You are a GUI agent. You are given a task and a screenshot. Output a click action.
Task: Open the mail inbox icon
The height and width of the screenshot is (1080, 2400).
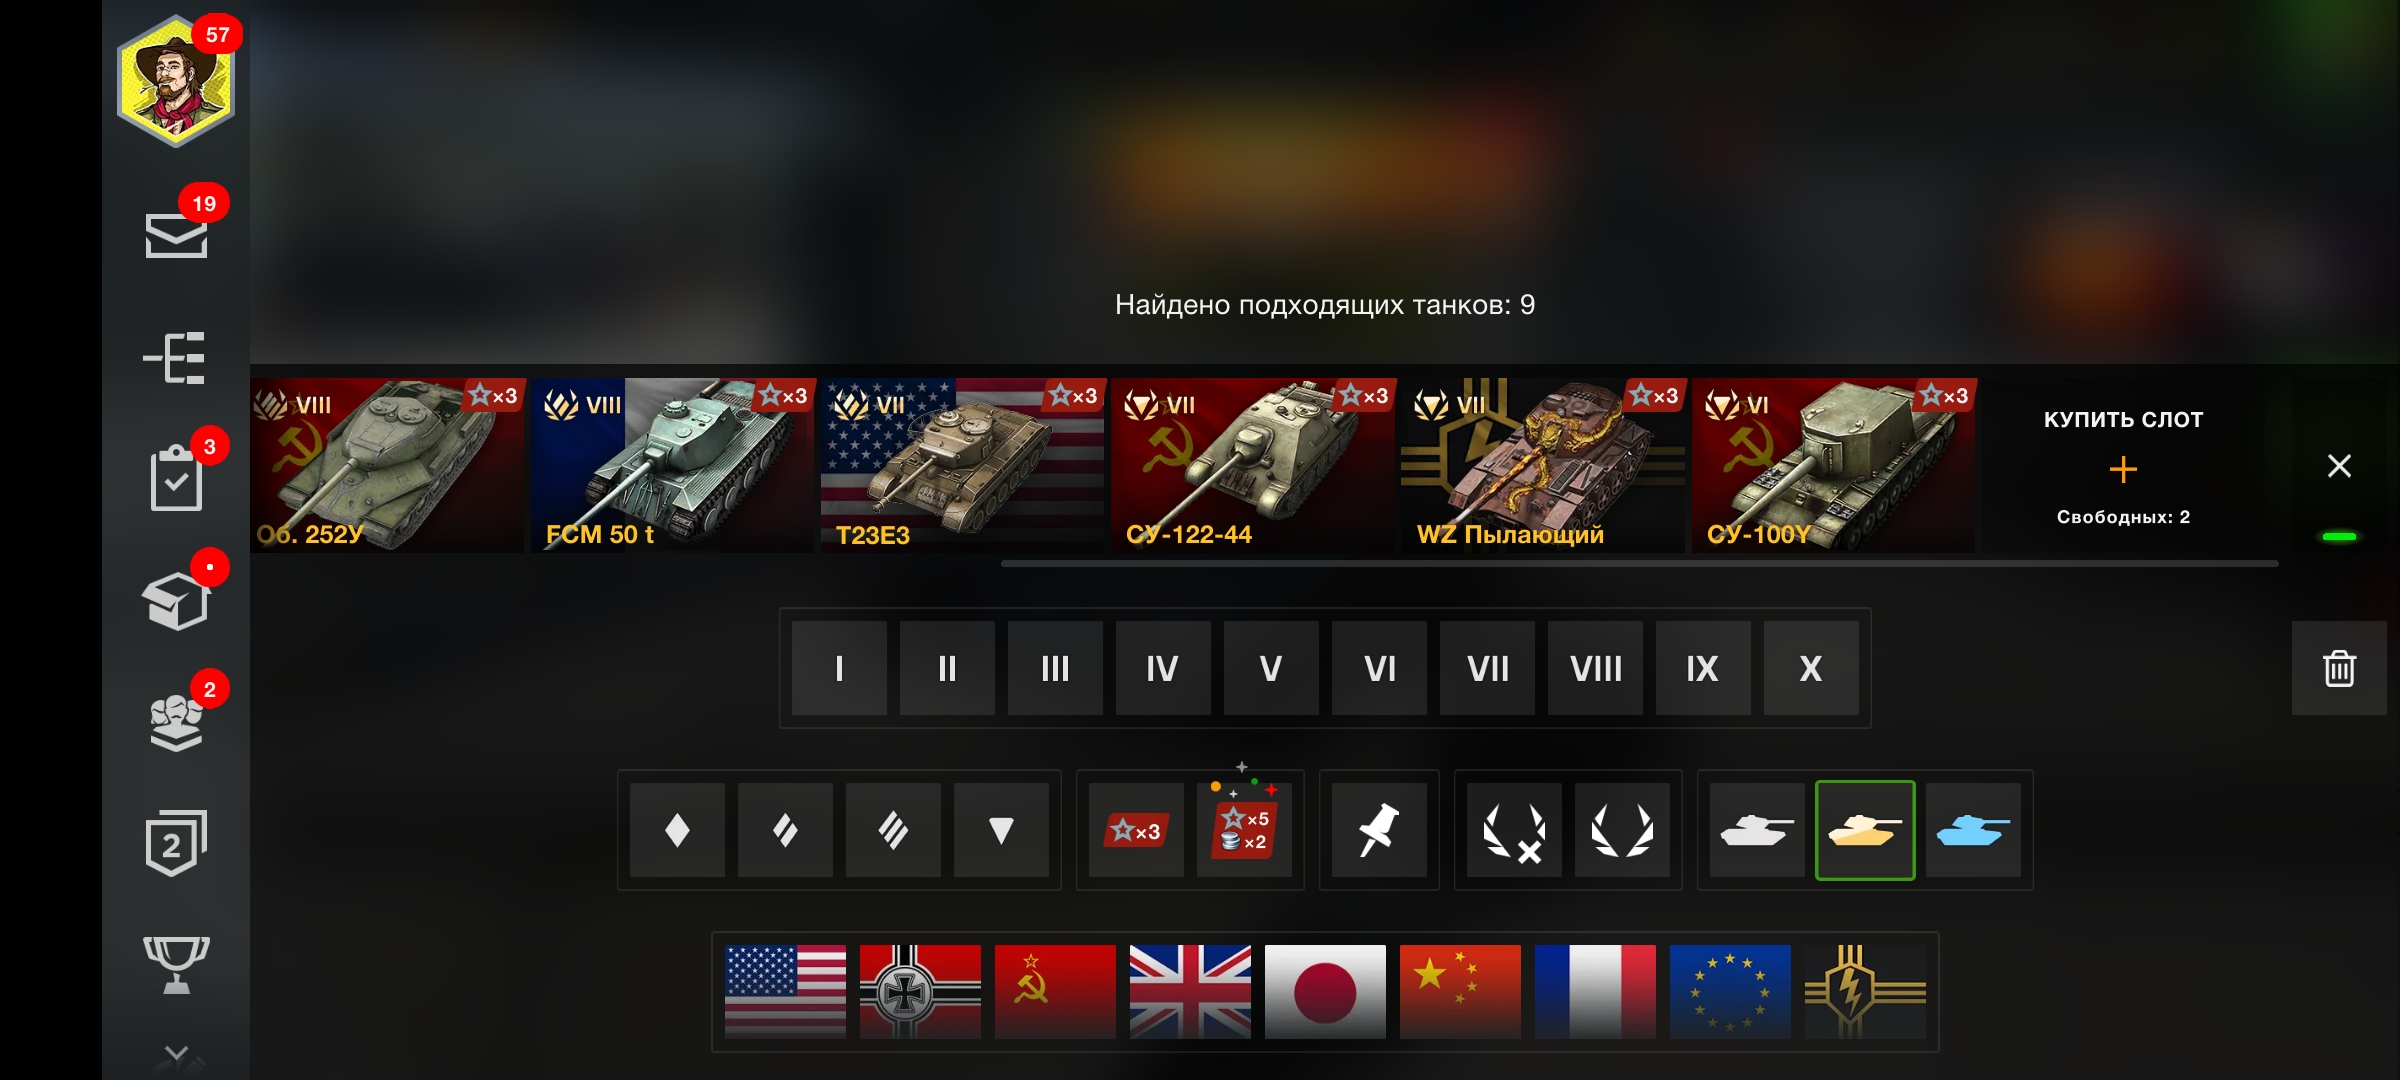(x=176, y=235)
